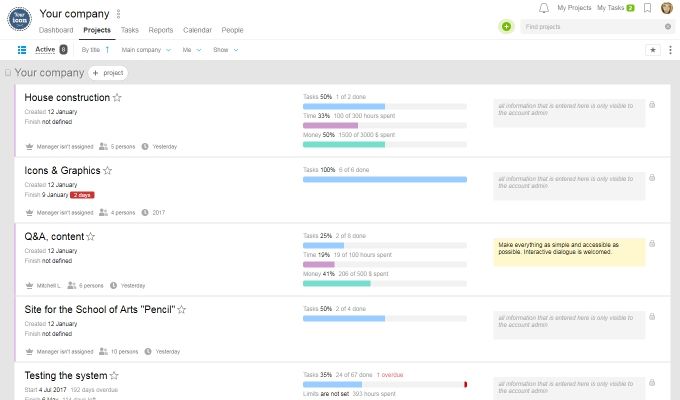
Task: Click the favorites star filter button
Action: click(x=653, y=49)
